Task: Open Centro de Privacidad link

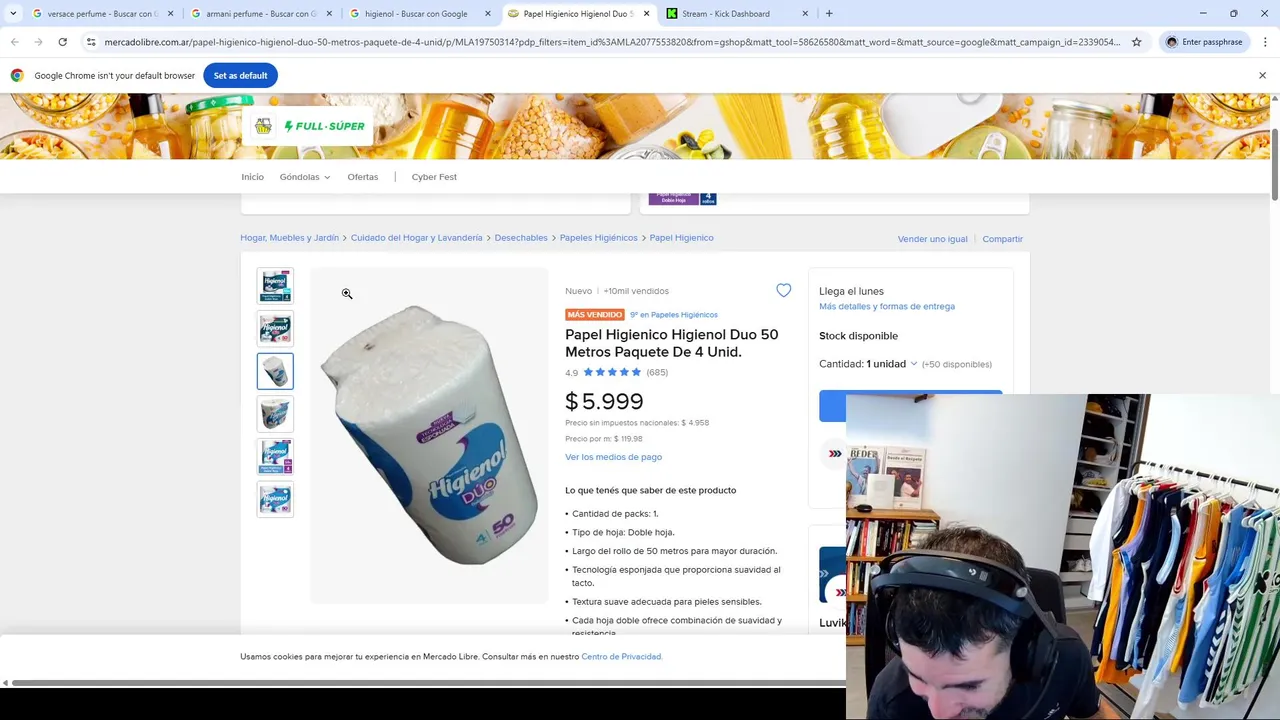Action: (622, 657)
